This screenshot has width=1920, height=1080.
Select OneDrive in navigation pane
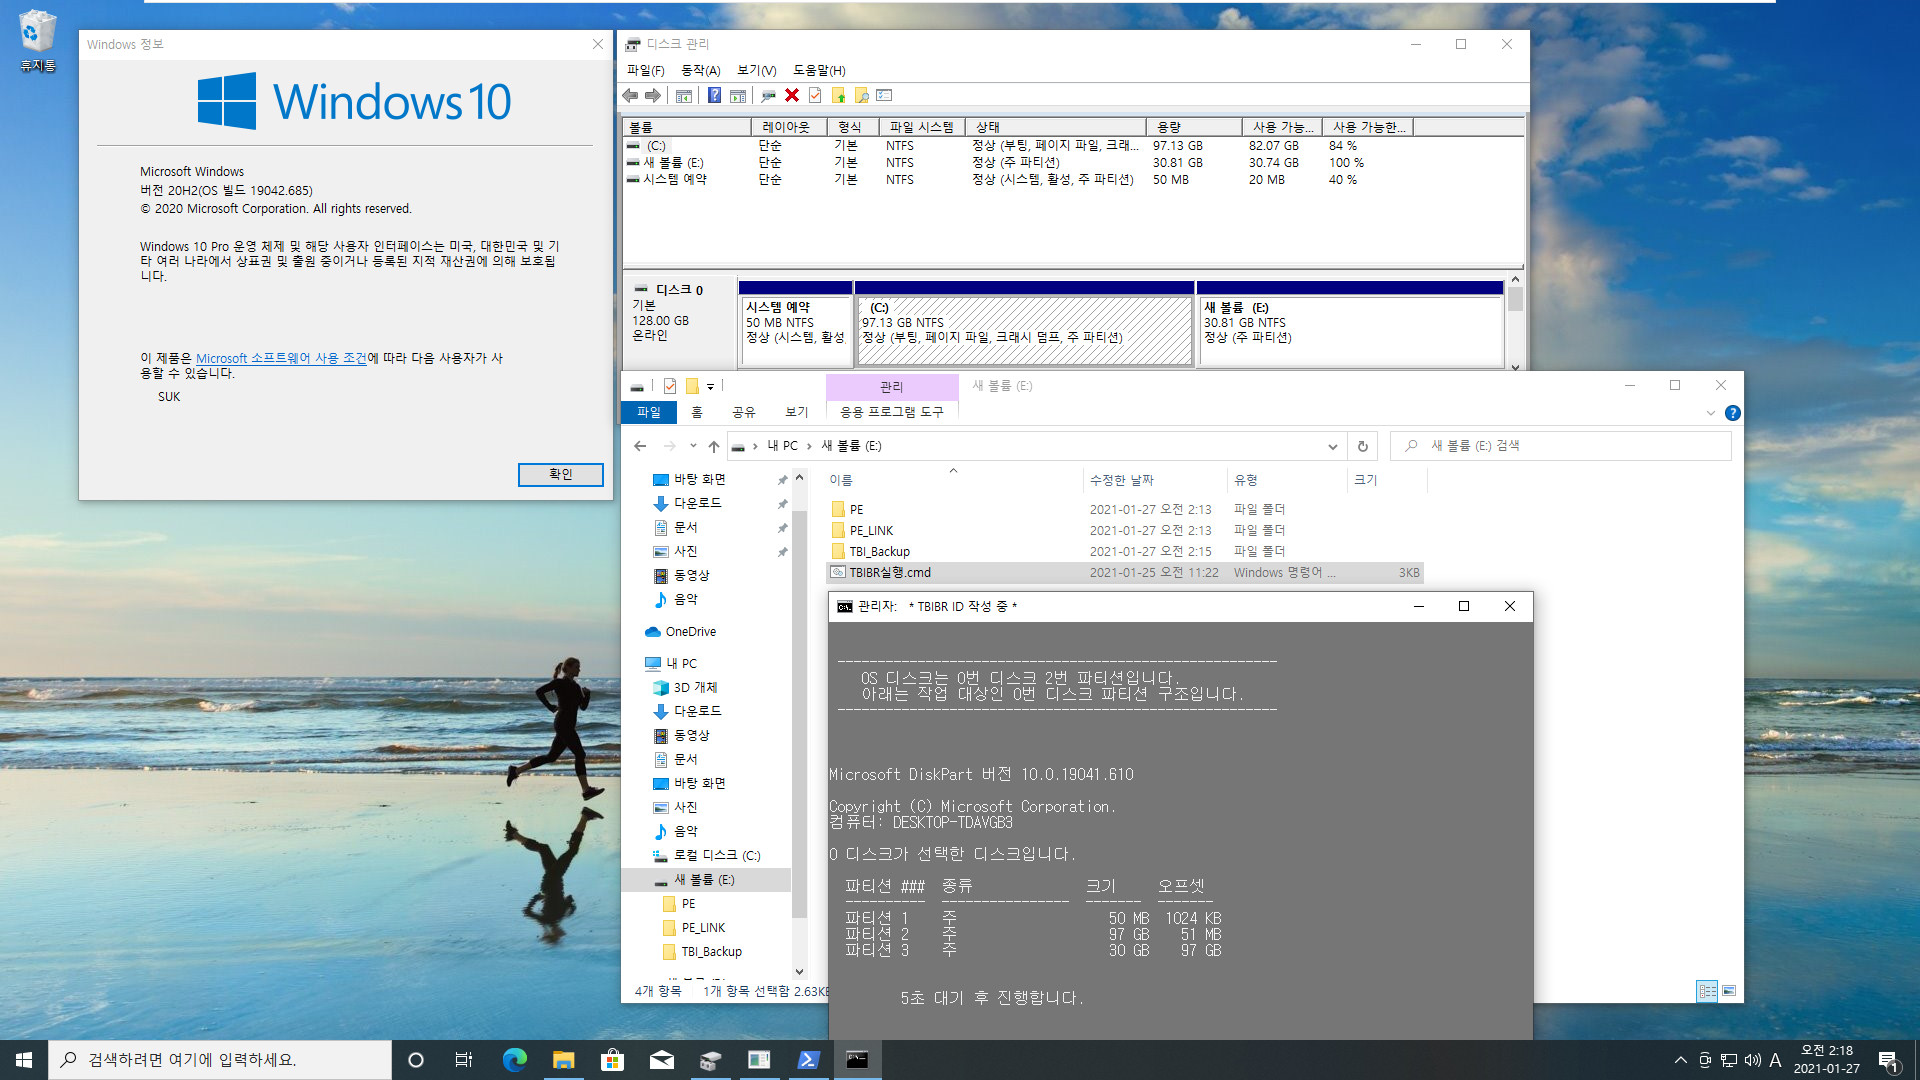[690, 632]
